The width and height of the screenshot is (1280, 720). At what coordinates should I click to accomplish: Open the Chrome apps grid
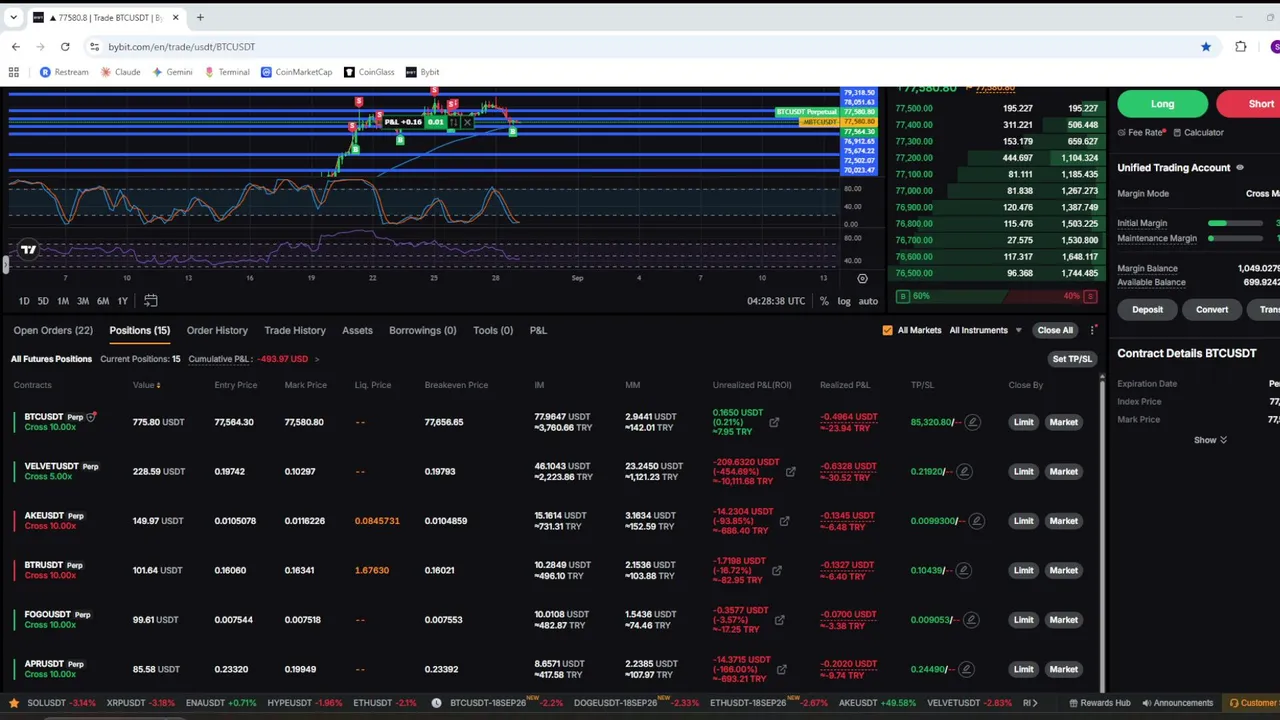point(14,72)
